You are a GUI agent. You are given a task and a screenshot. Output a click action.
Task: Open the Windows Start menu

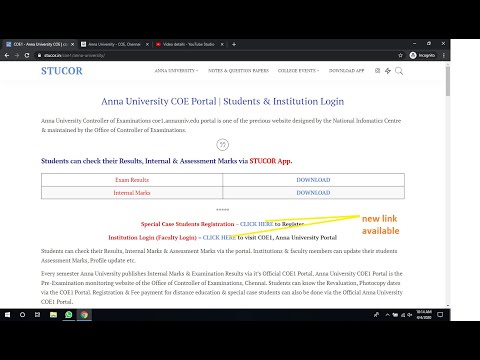(7, 315)
